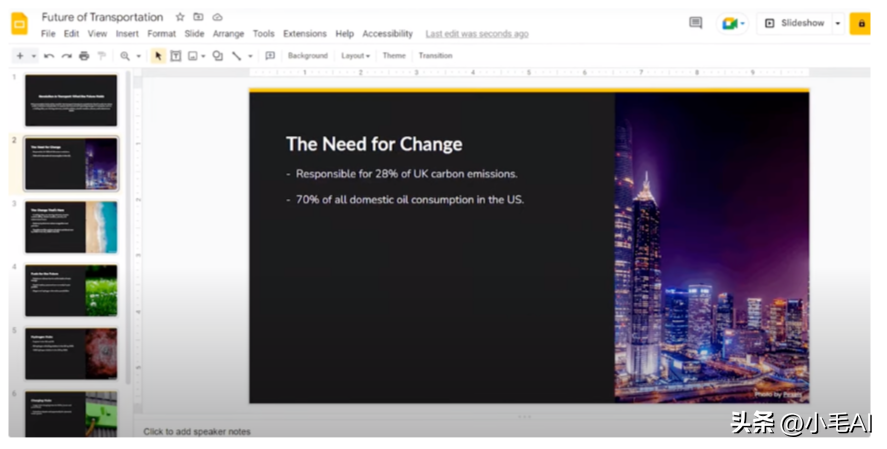Image resolution: width=887 pixels, height=449 pixels.
Task: Open the Format menu
Action: point(162,34)
